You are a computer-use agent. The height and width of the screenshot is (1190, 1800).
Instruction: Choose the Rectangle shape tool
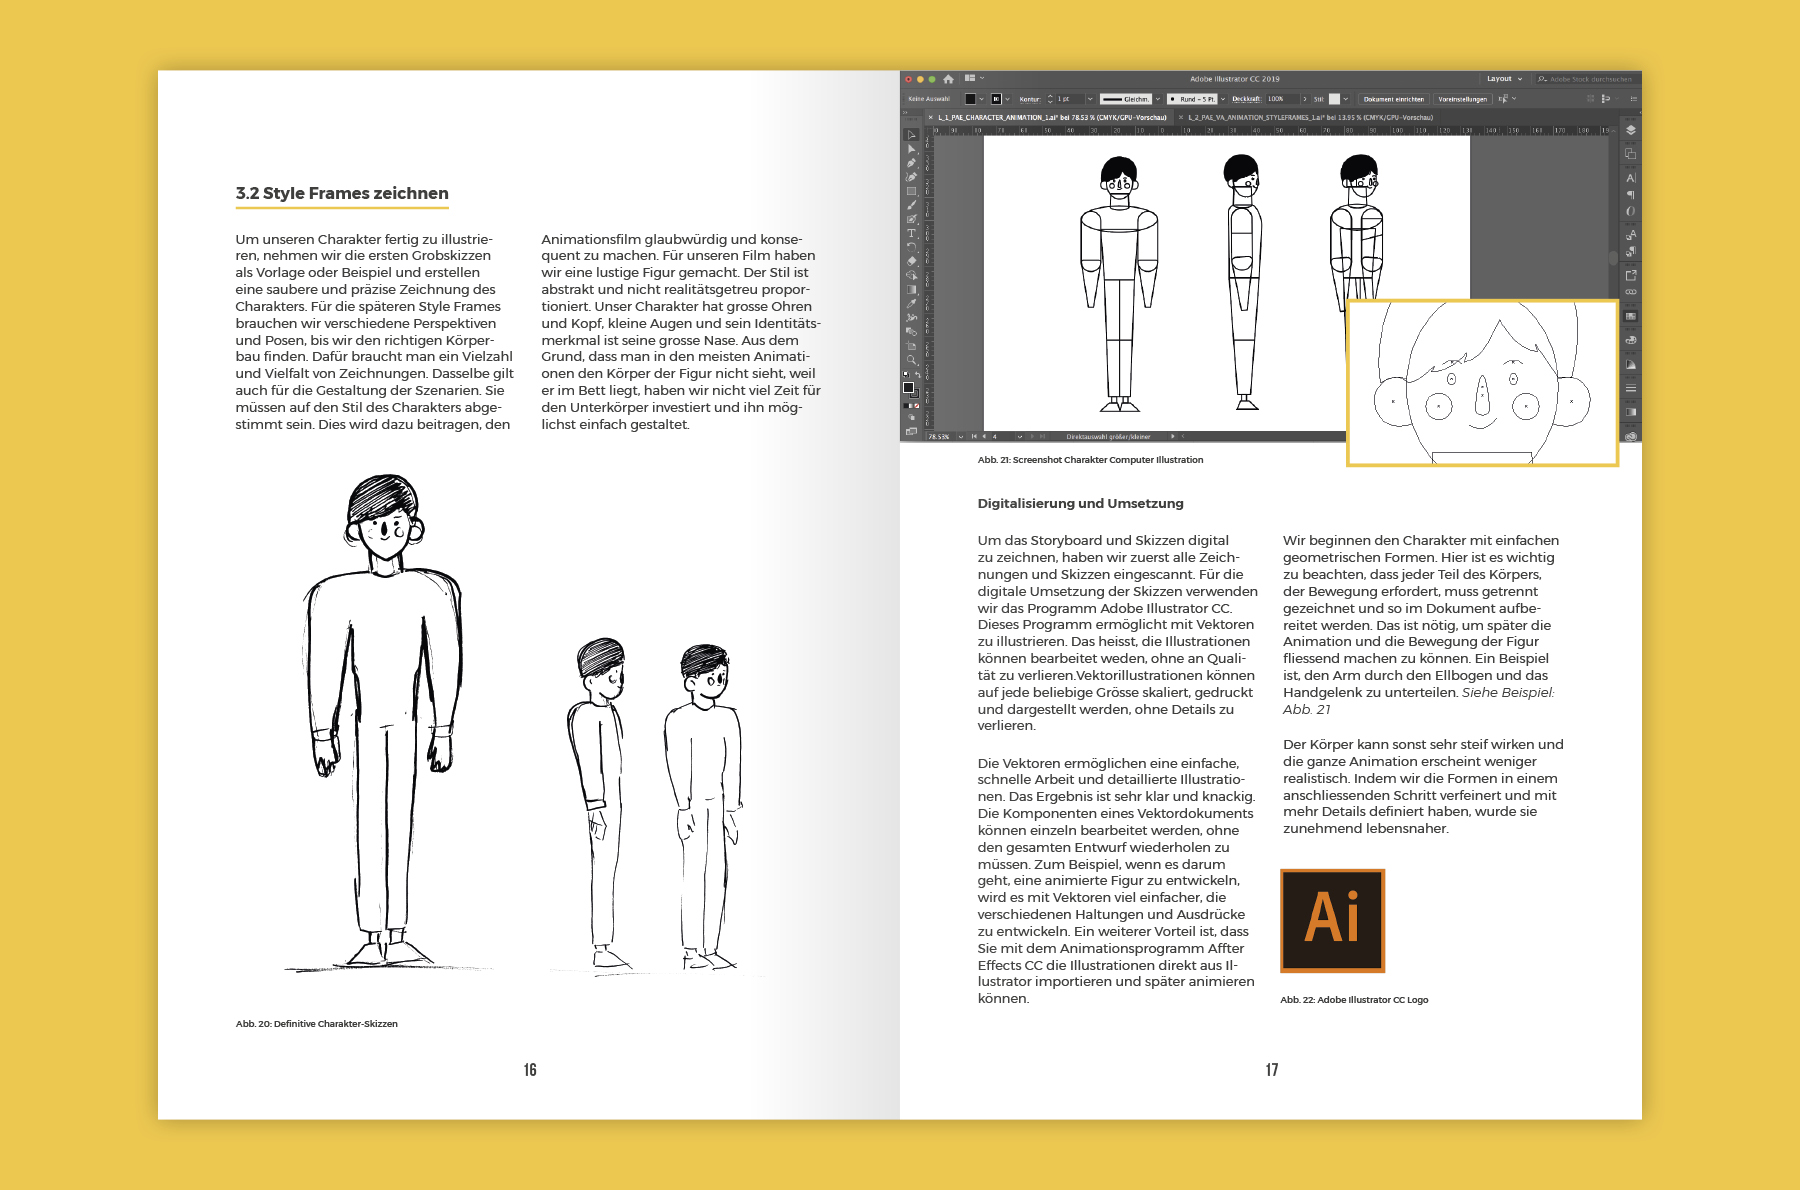click(x=911, y=191)
